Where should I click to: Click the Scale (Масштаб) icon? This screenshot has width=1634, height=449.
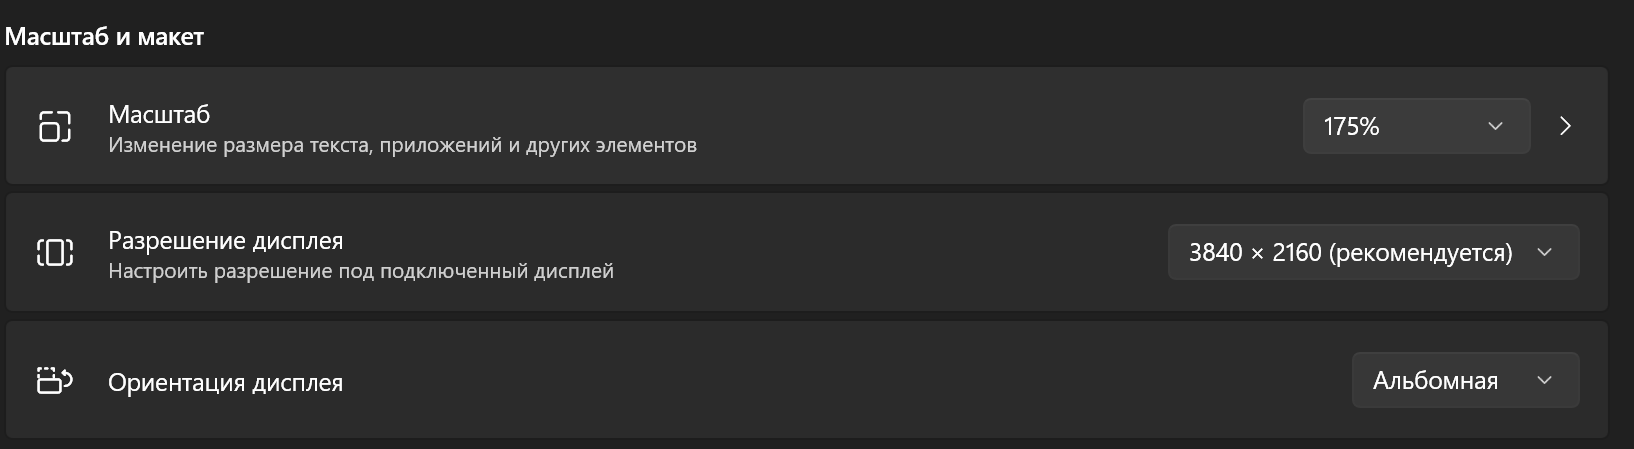pyautogui.click(x=55, y=126)
